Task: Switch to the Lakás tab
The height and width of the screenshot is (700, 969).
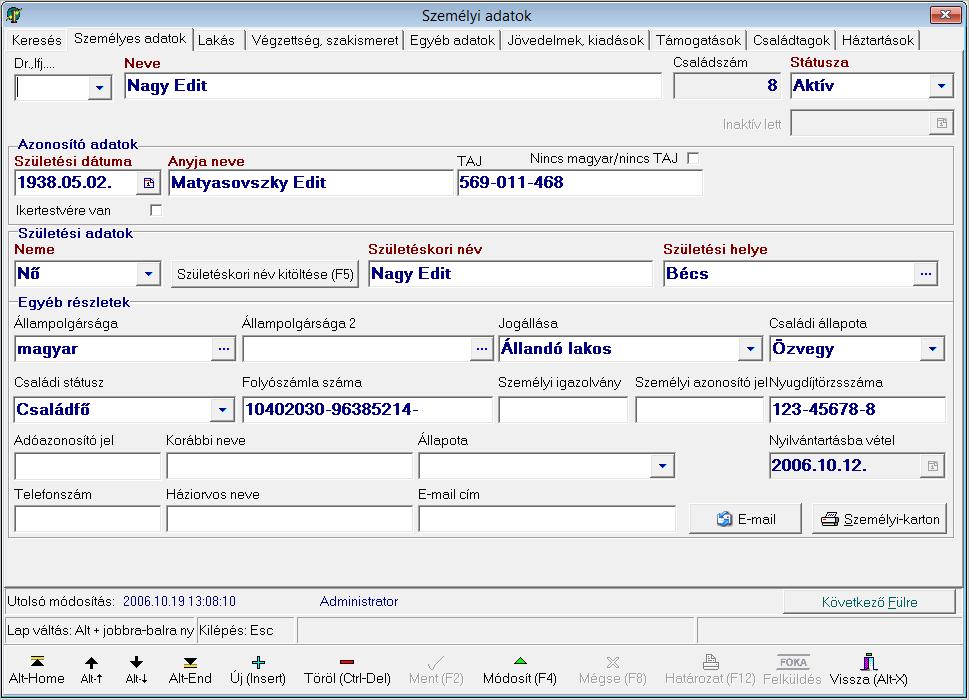Action: pos(216,40)
